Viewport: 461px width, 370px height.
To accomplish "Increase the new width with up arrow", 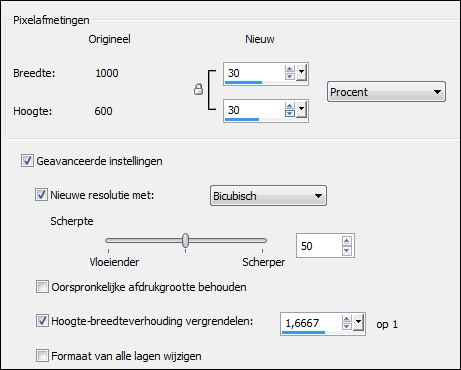I will click(290, 69).
